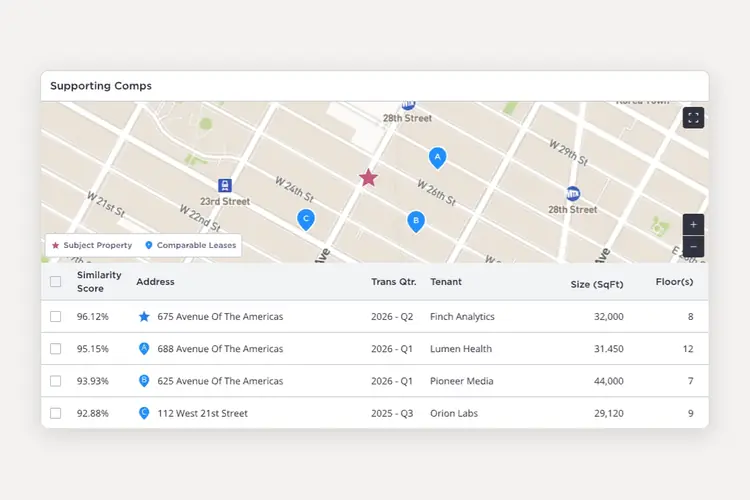Click the Subject Property legend star icon

pyautogui.click(x=55, y=245)
